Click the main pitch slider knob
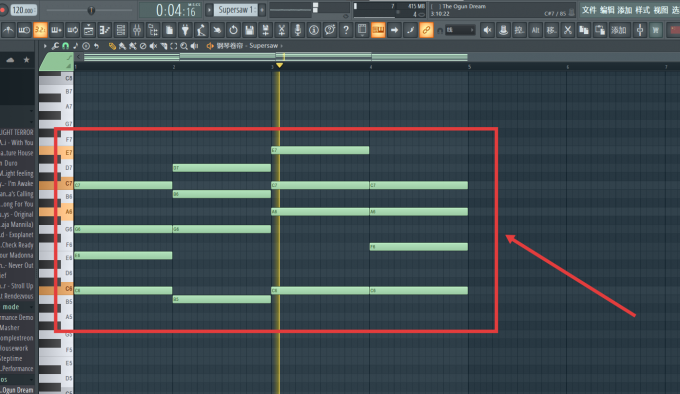This screenshot has height=394, width=680. pyautogui.click(x=91, y=10)
